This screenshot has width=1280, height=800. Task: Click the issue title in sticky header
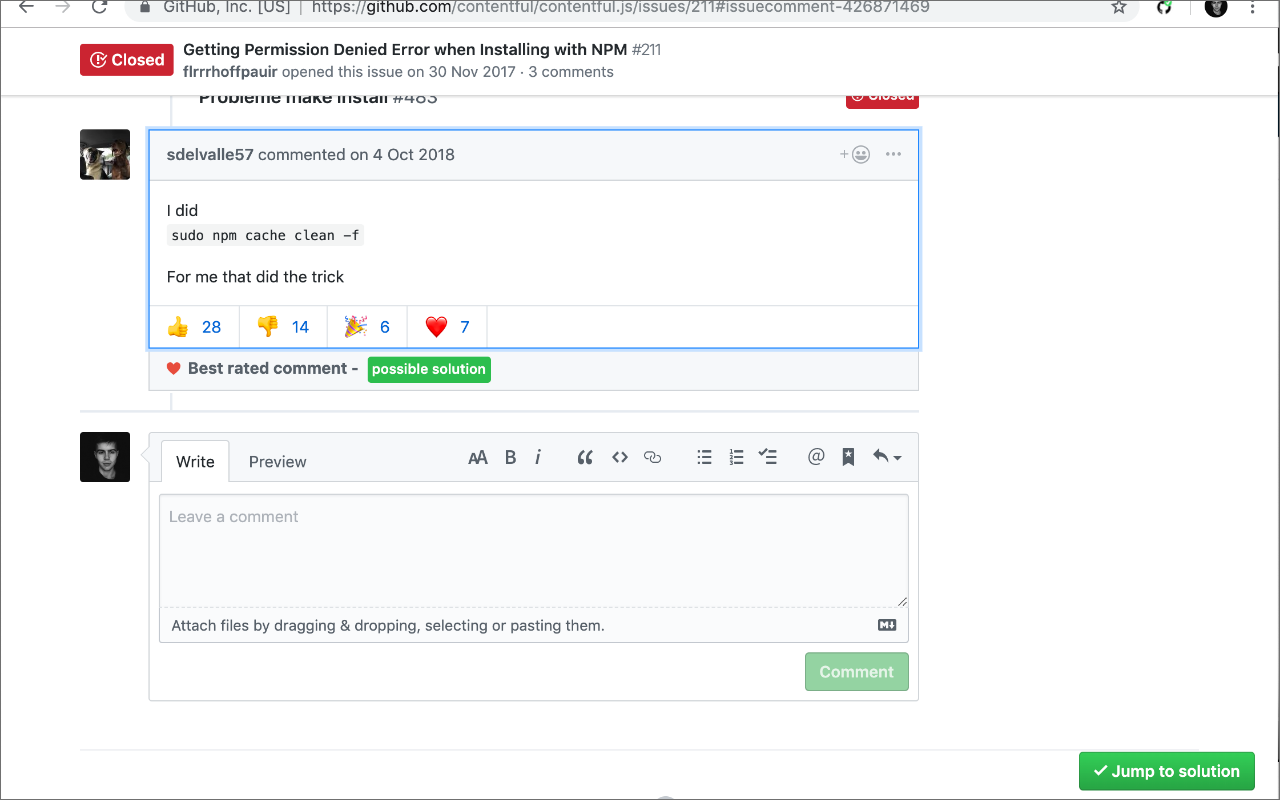[x=405, y=50]
